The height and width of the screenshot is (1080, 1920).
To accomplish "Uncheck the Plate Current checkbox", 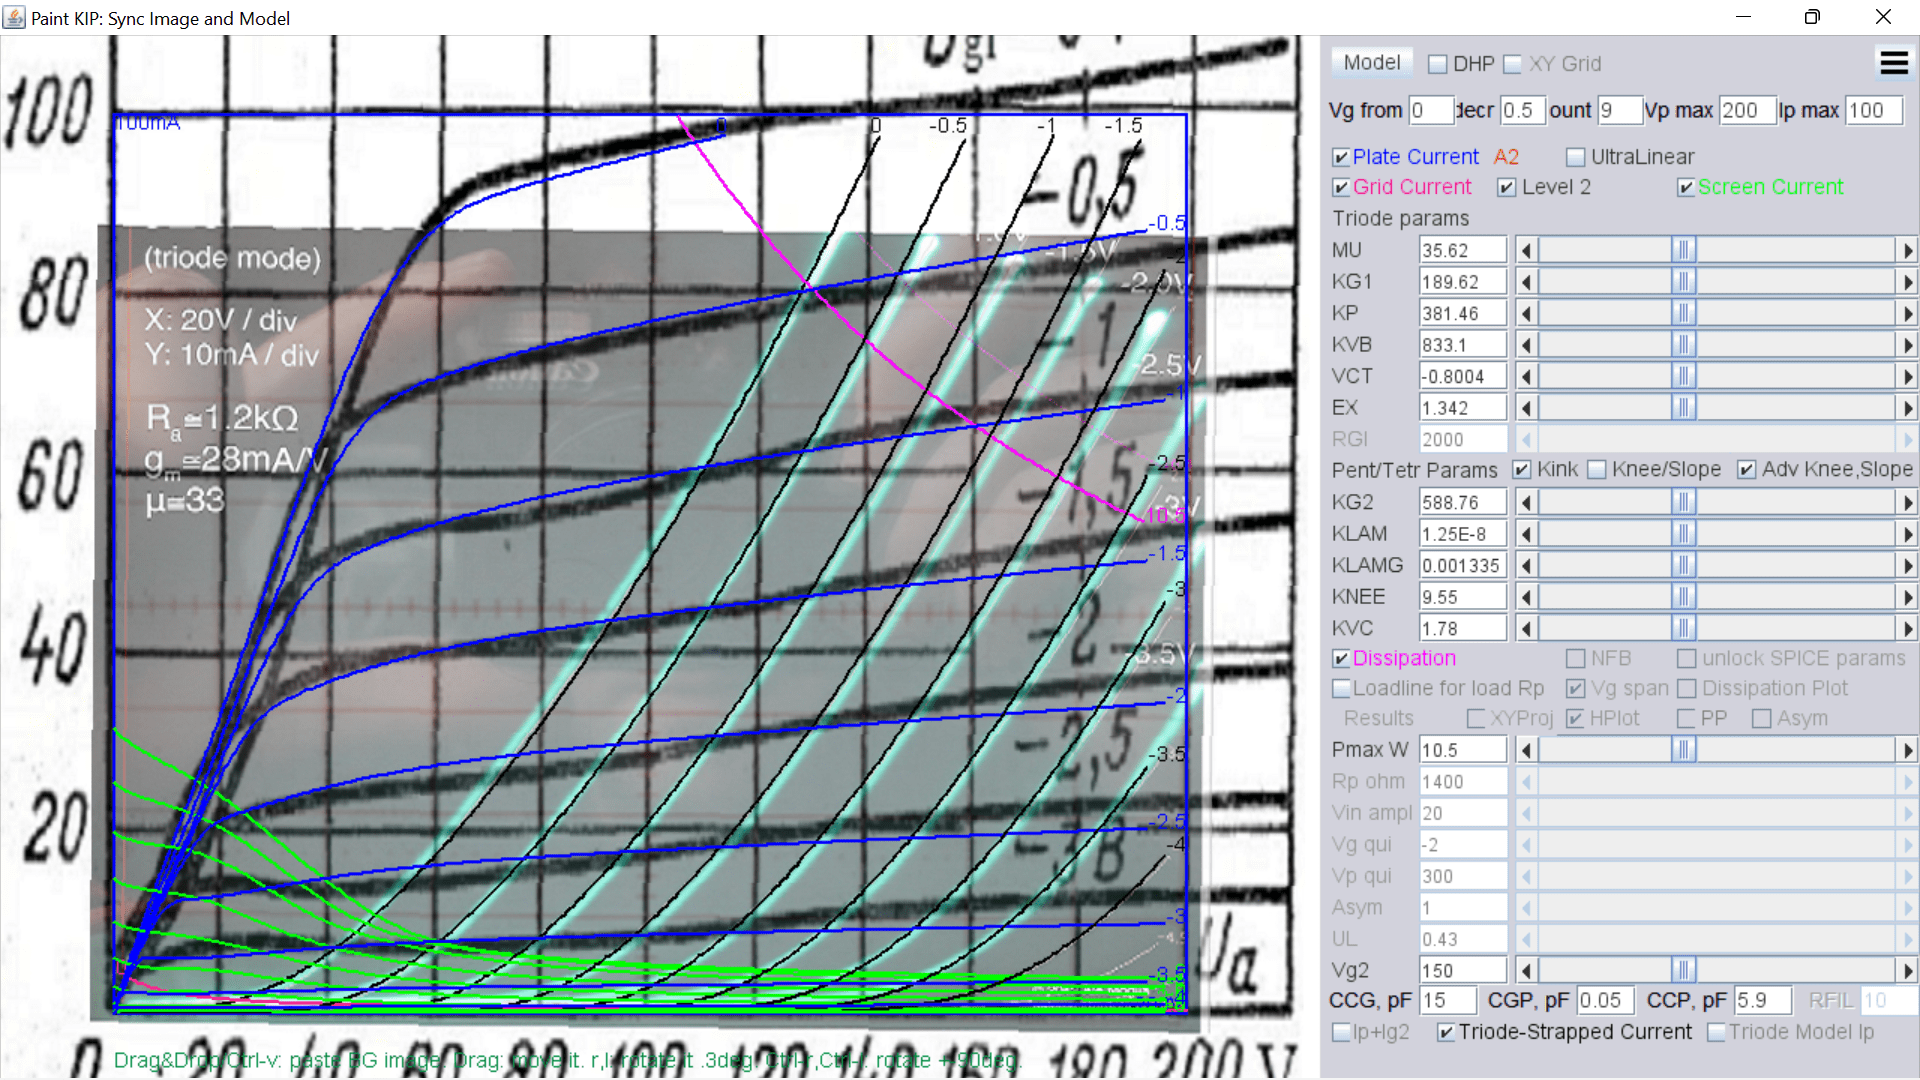I will [1341, 157].
